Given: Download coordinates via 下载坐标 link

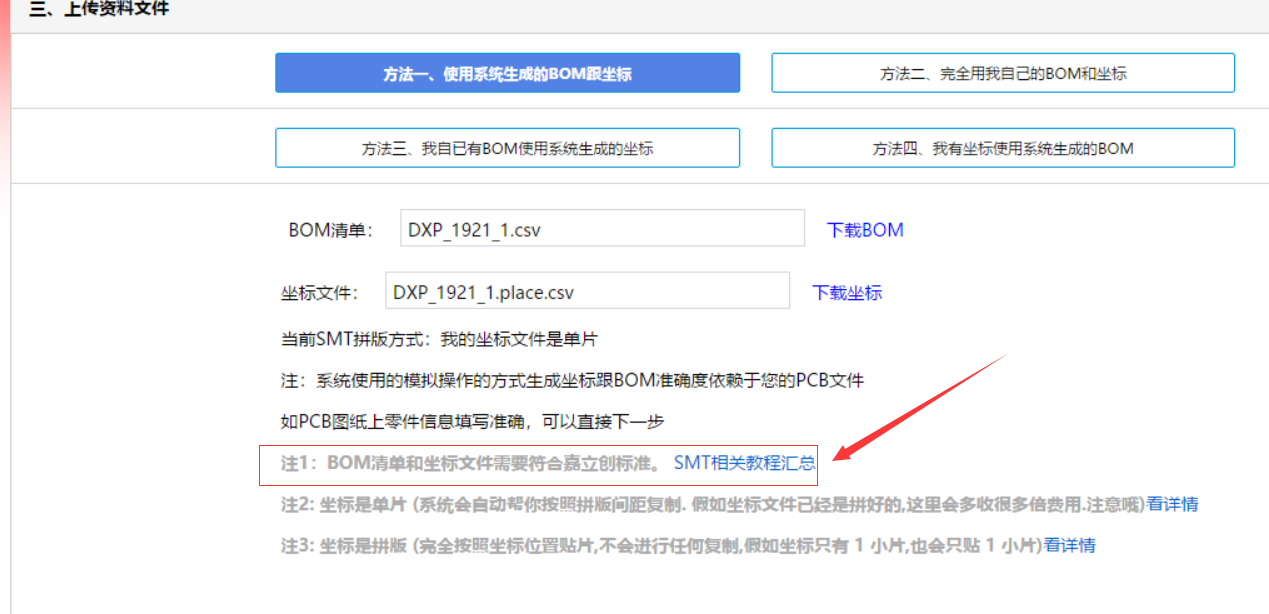Looking at the screenshot, I should 847,293.
